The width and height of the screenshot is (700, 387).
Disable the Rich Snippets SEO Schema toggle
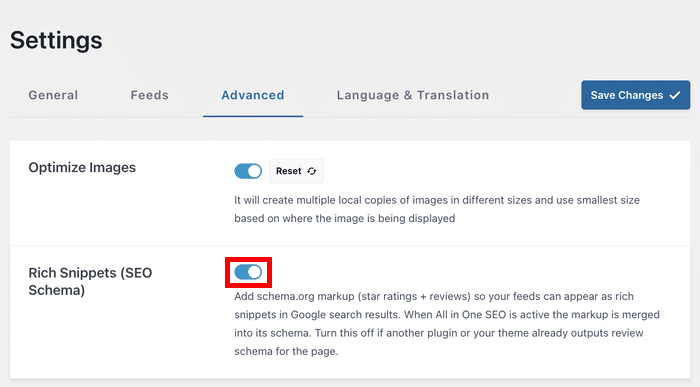pyautogui.click(x=248, y=272)
